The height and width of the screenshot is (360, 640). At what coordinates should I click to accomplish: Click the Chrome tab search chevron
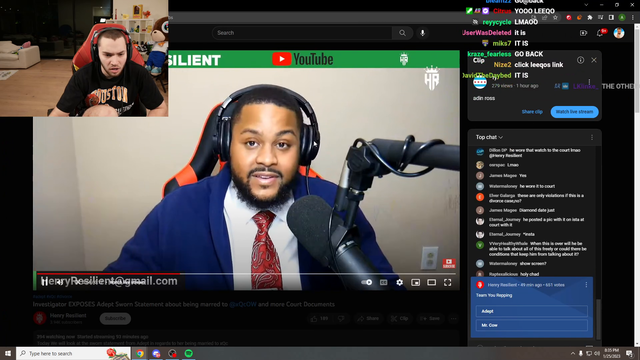click(x=586, y=5)
